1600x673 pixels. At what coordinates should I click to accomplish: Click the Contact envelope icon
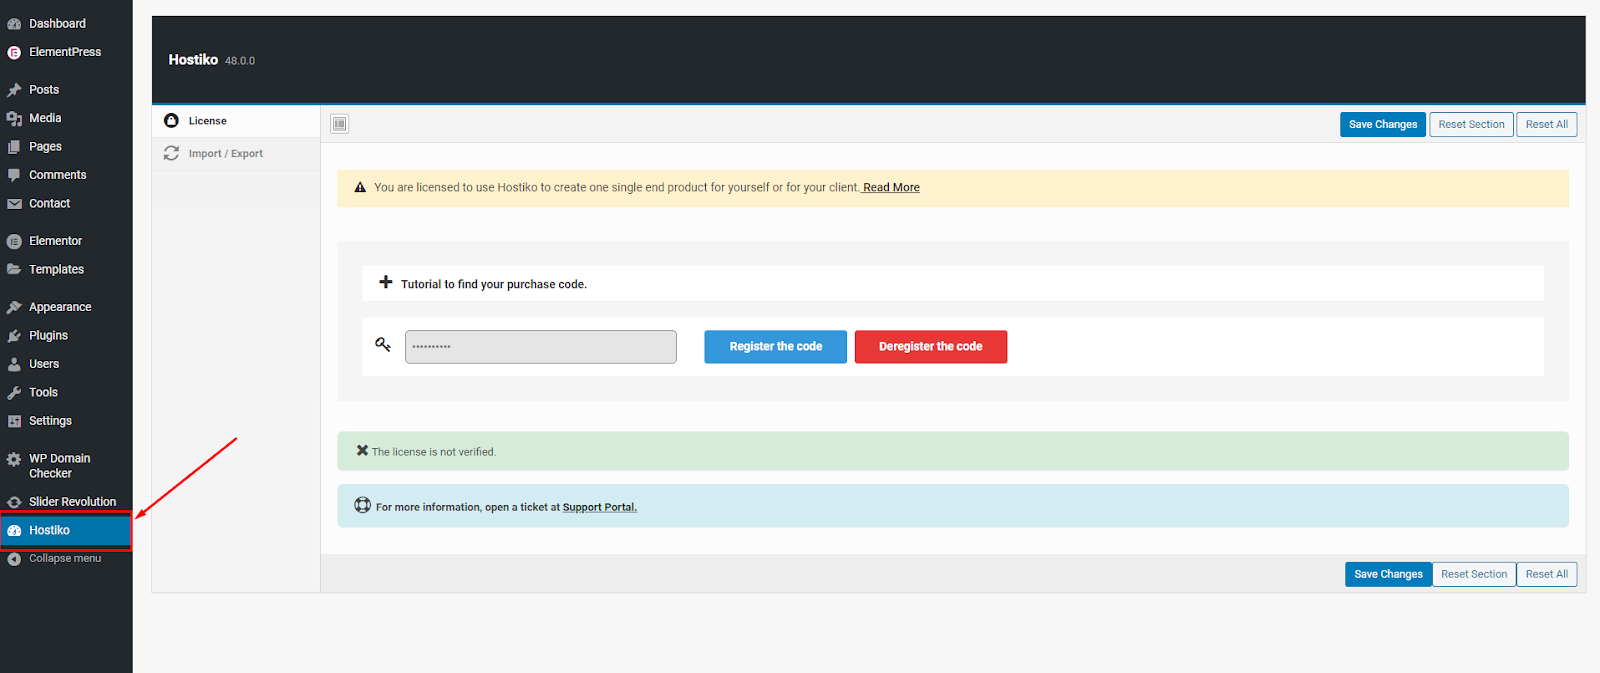coord(14,204)
